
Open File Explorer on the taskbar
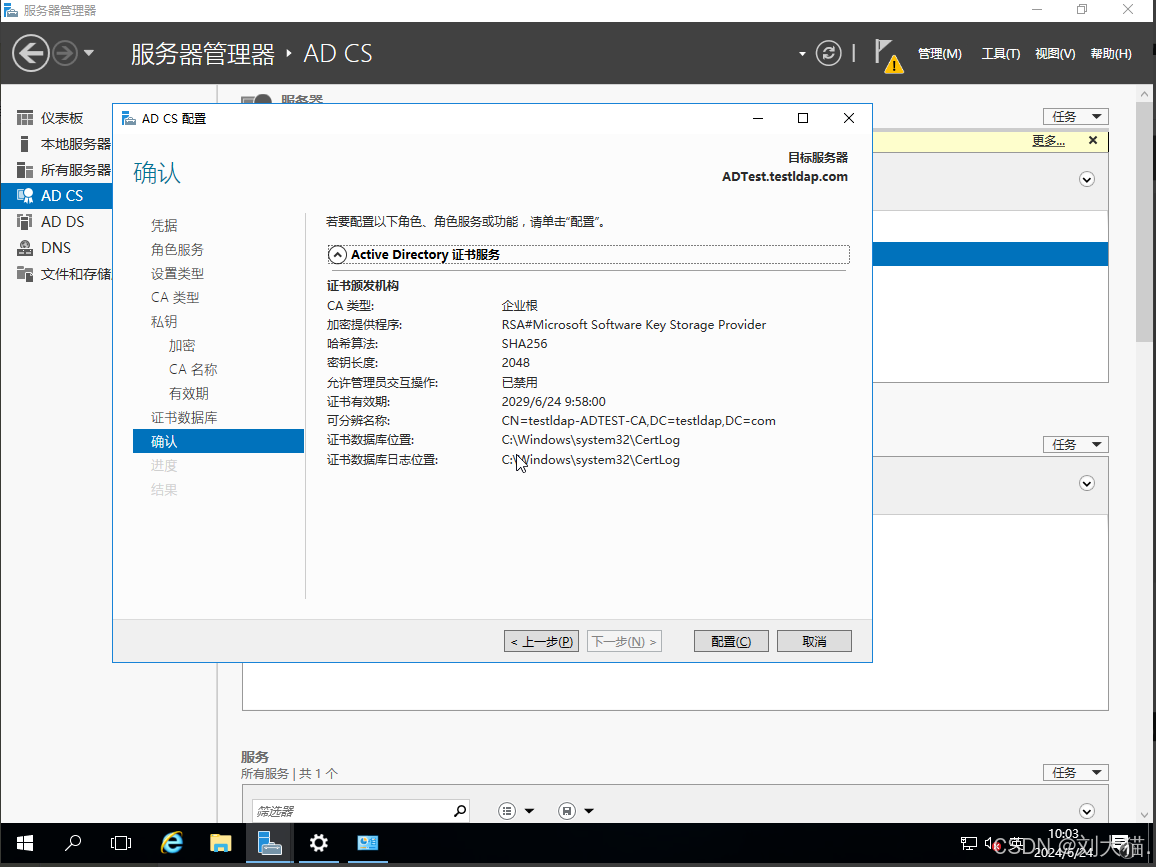pos(221,843)
